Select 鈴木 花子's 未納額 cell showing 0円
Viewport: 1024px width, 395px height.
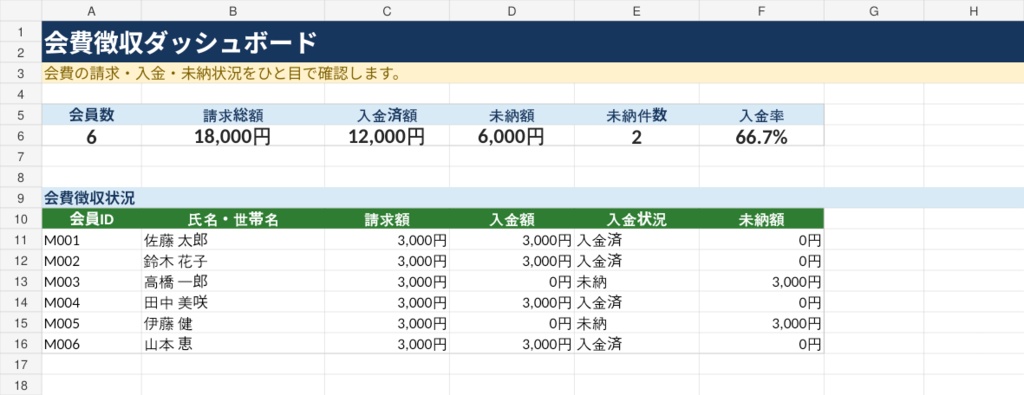761,261
